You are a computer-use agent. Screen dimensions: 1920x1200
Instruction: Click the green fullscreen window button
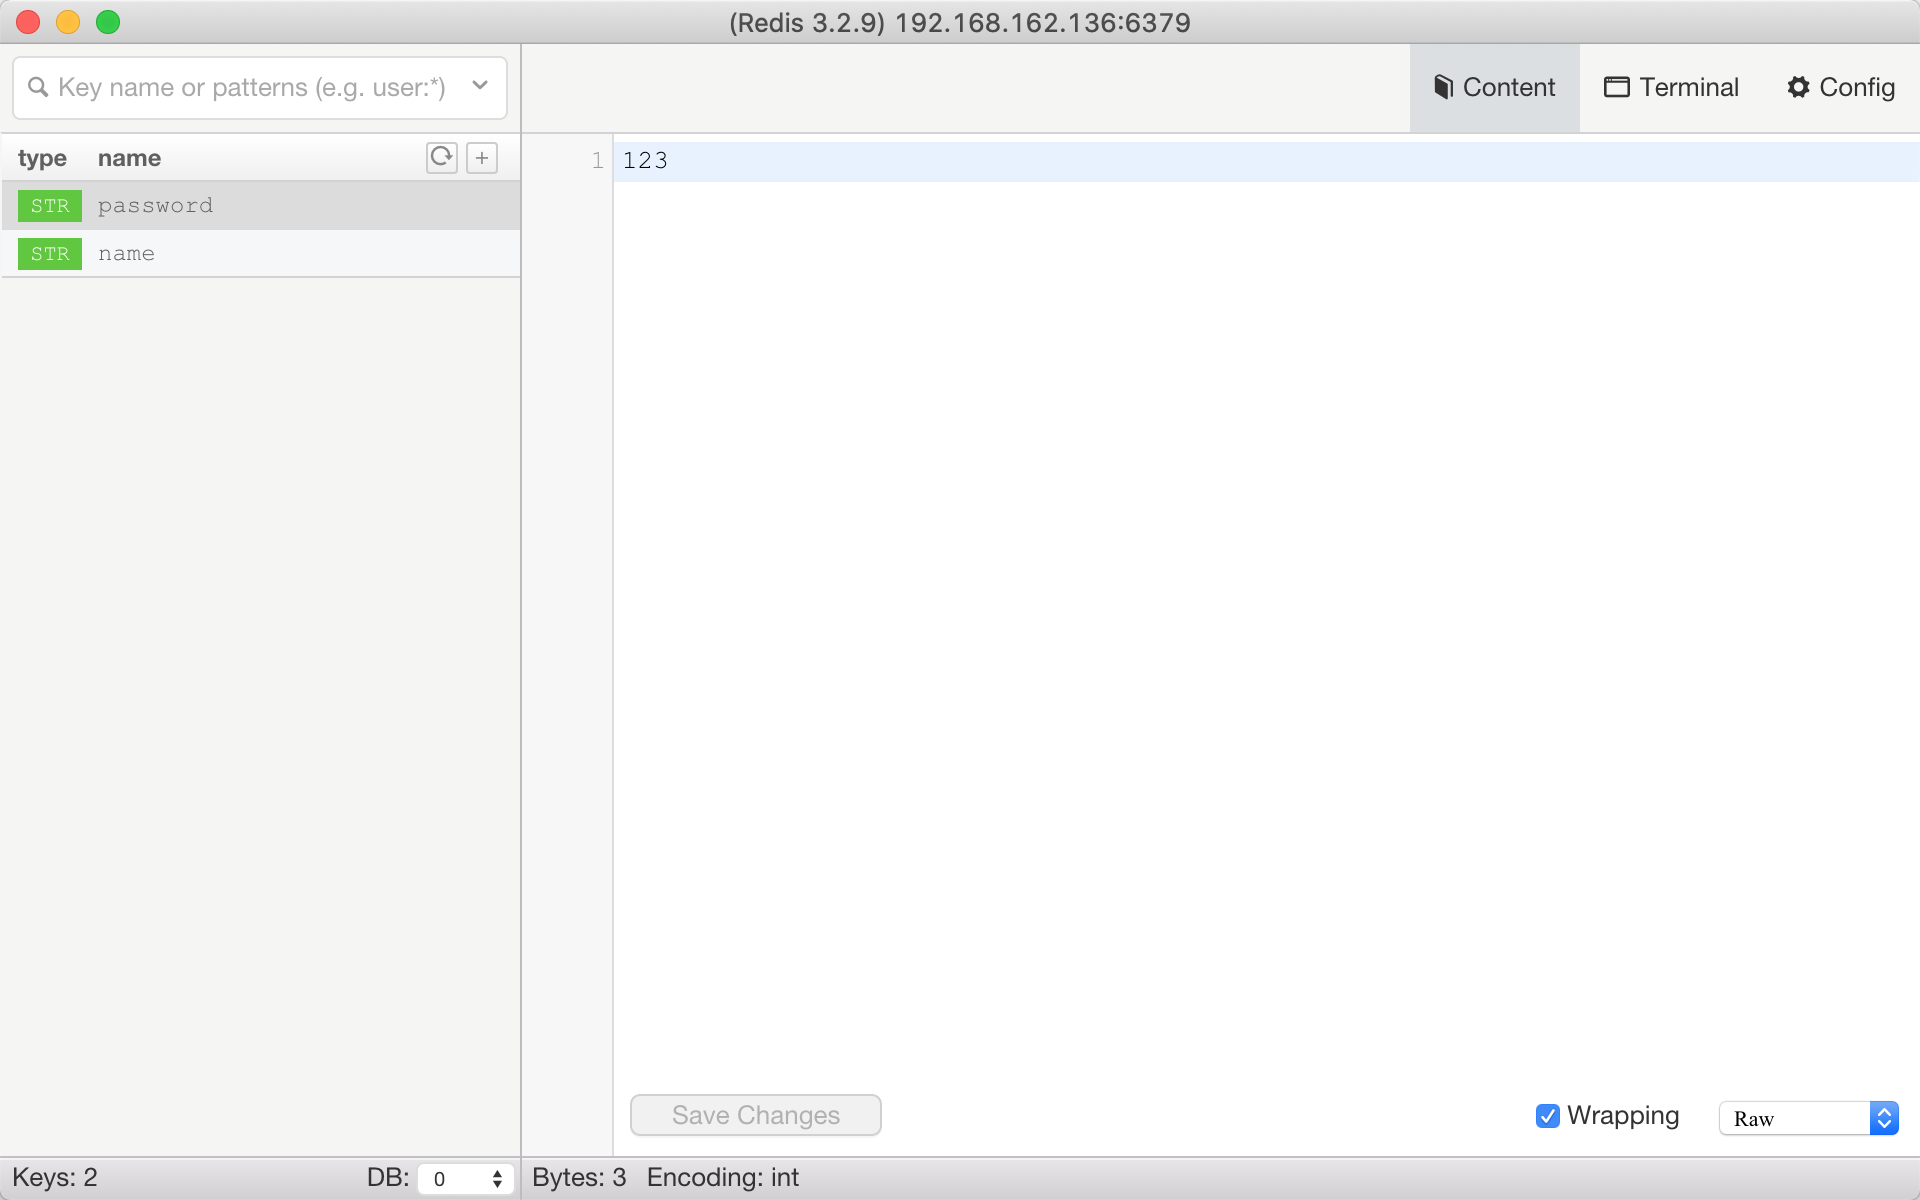tap(108, 22)
